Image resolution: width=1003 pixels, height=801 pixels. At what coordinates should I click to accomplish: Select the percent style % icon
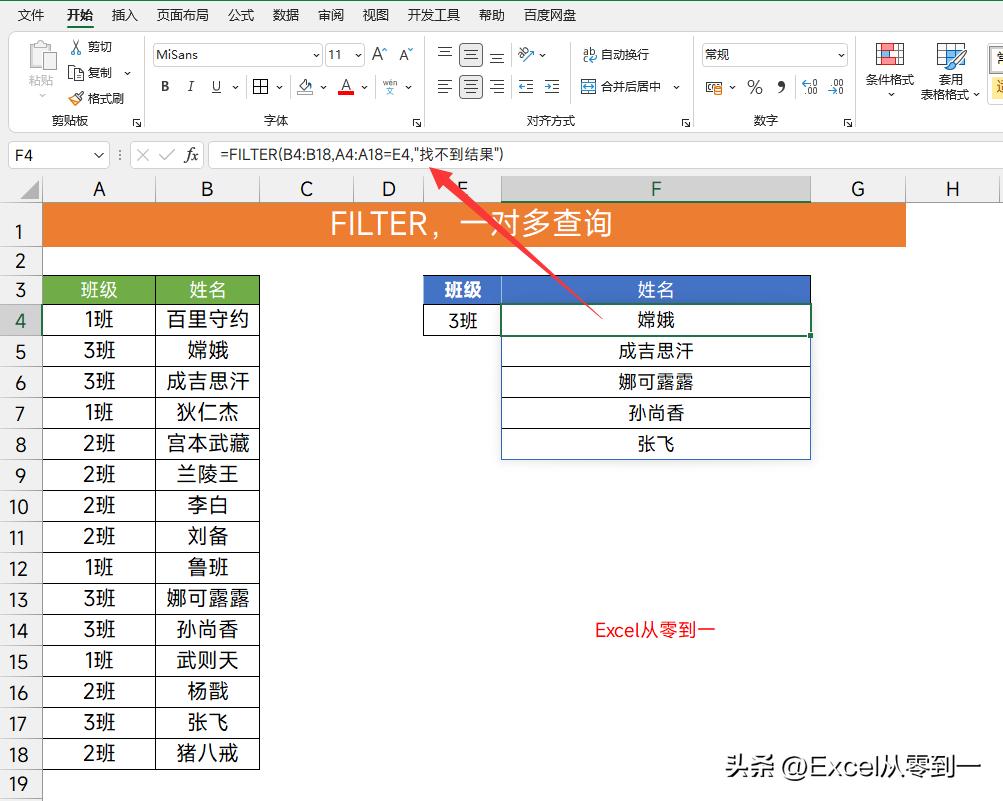(x=754, y=88)
